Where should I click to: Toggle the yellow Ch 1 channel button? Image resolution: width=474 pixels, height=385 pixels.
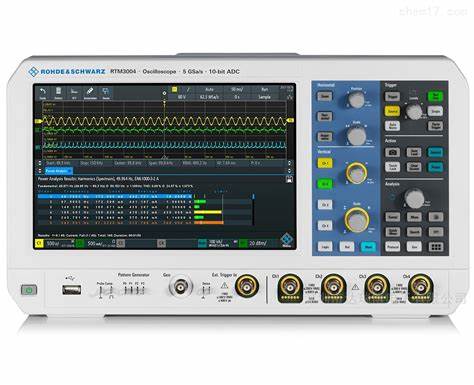pyautogui.click(x=324, y=163)
